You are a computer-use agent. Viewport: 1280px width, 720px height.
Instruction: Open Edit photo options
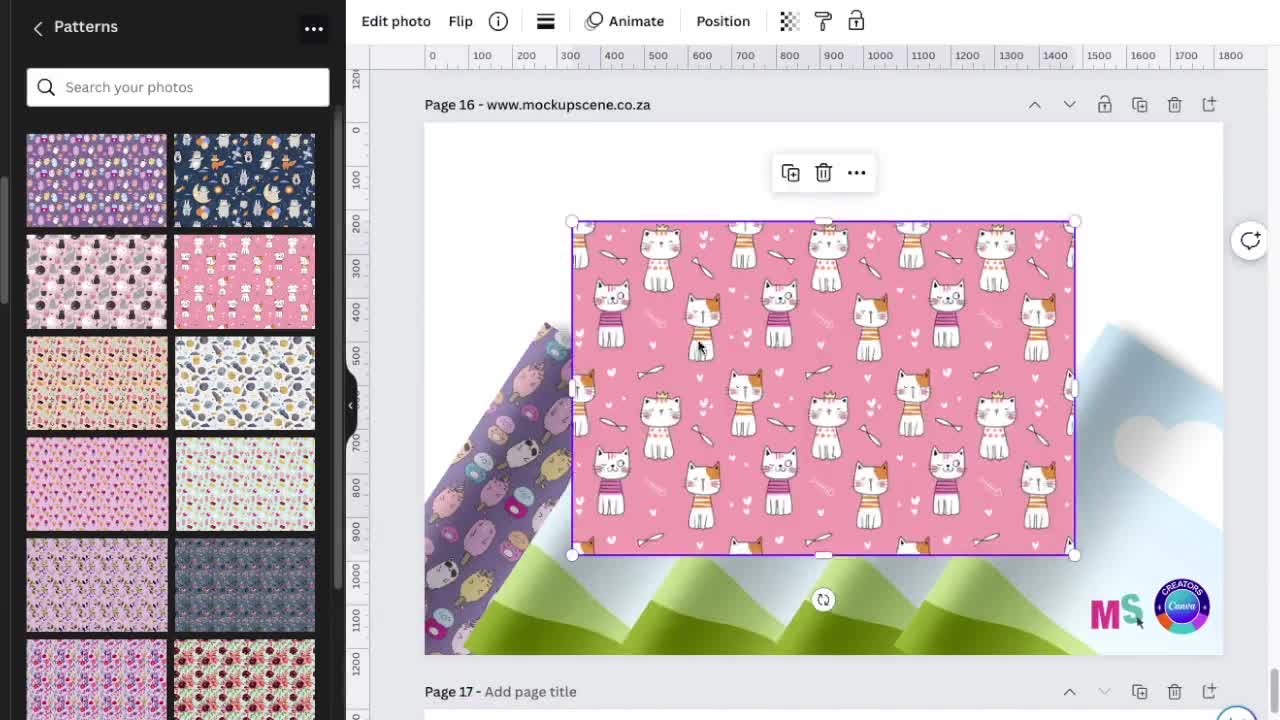coord(396,21)
